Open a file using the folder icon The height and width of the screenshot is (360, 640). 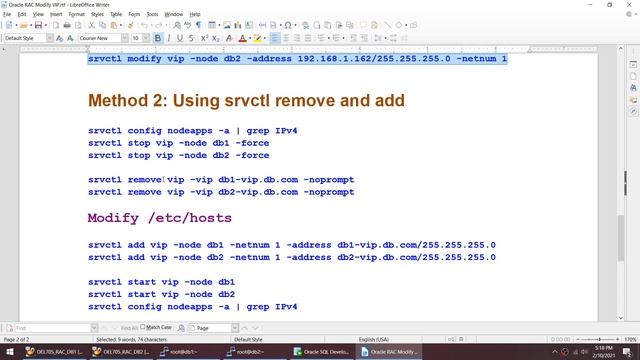coord(24,25)
